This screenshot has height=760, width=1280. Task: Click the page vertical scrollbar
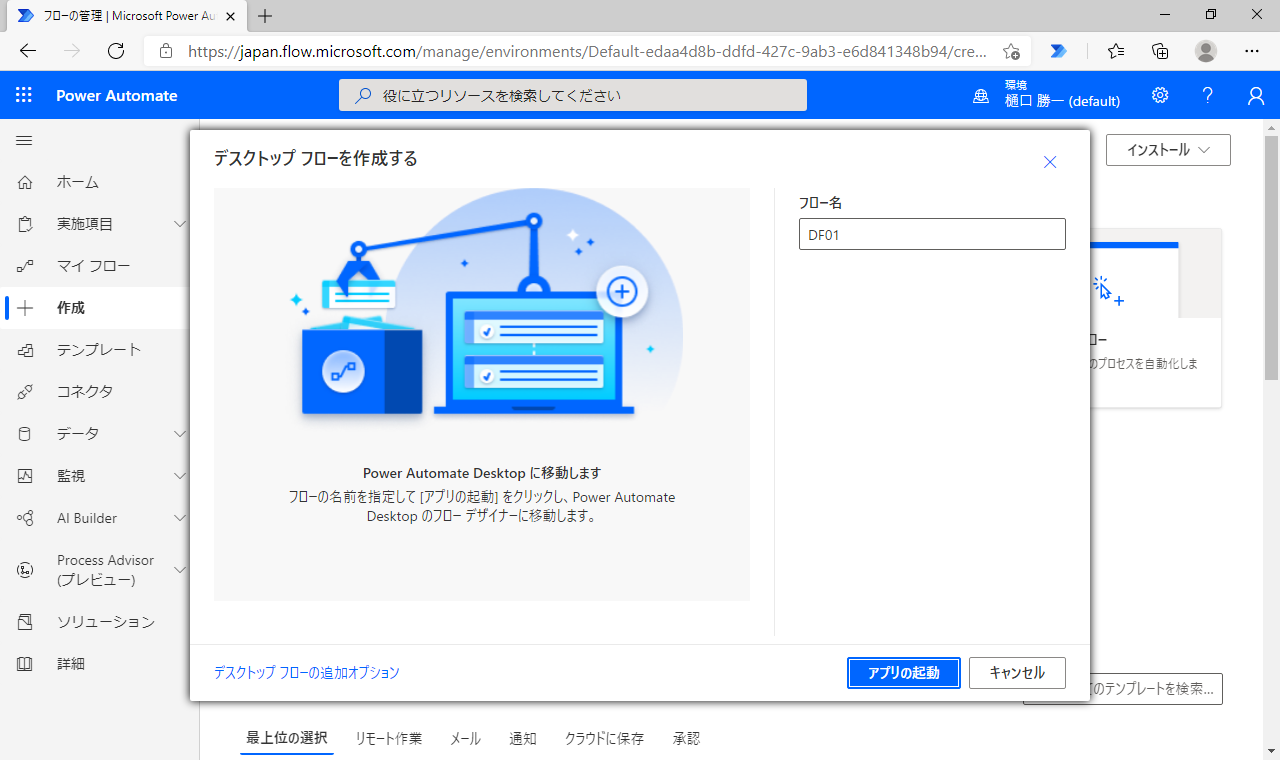[1271, 256]
